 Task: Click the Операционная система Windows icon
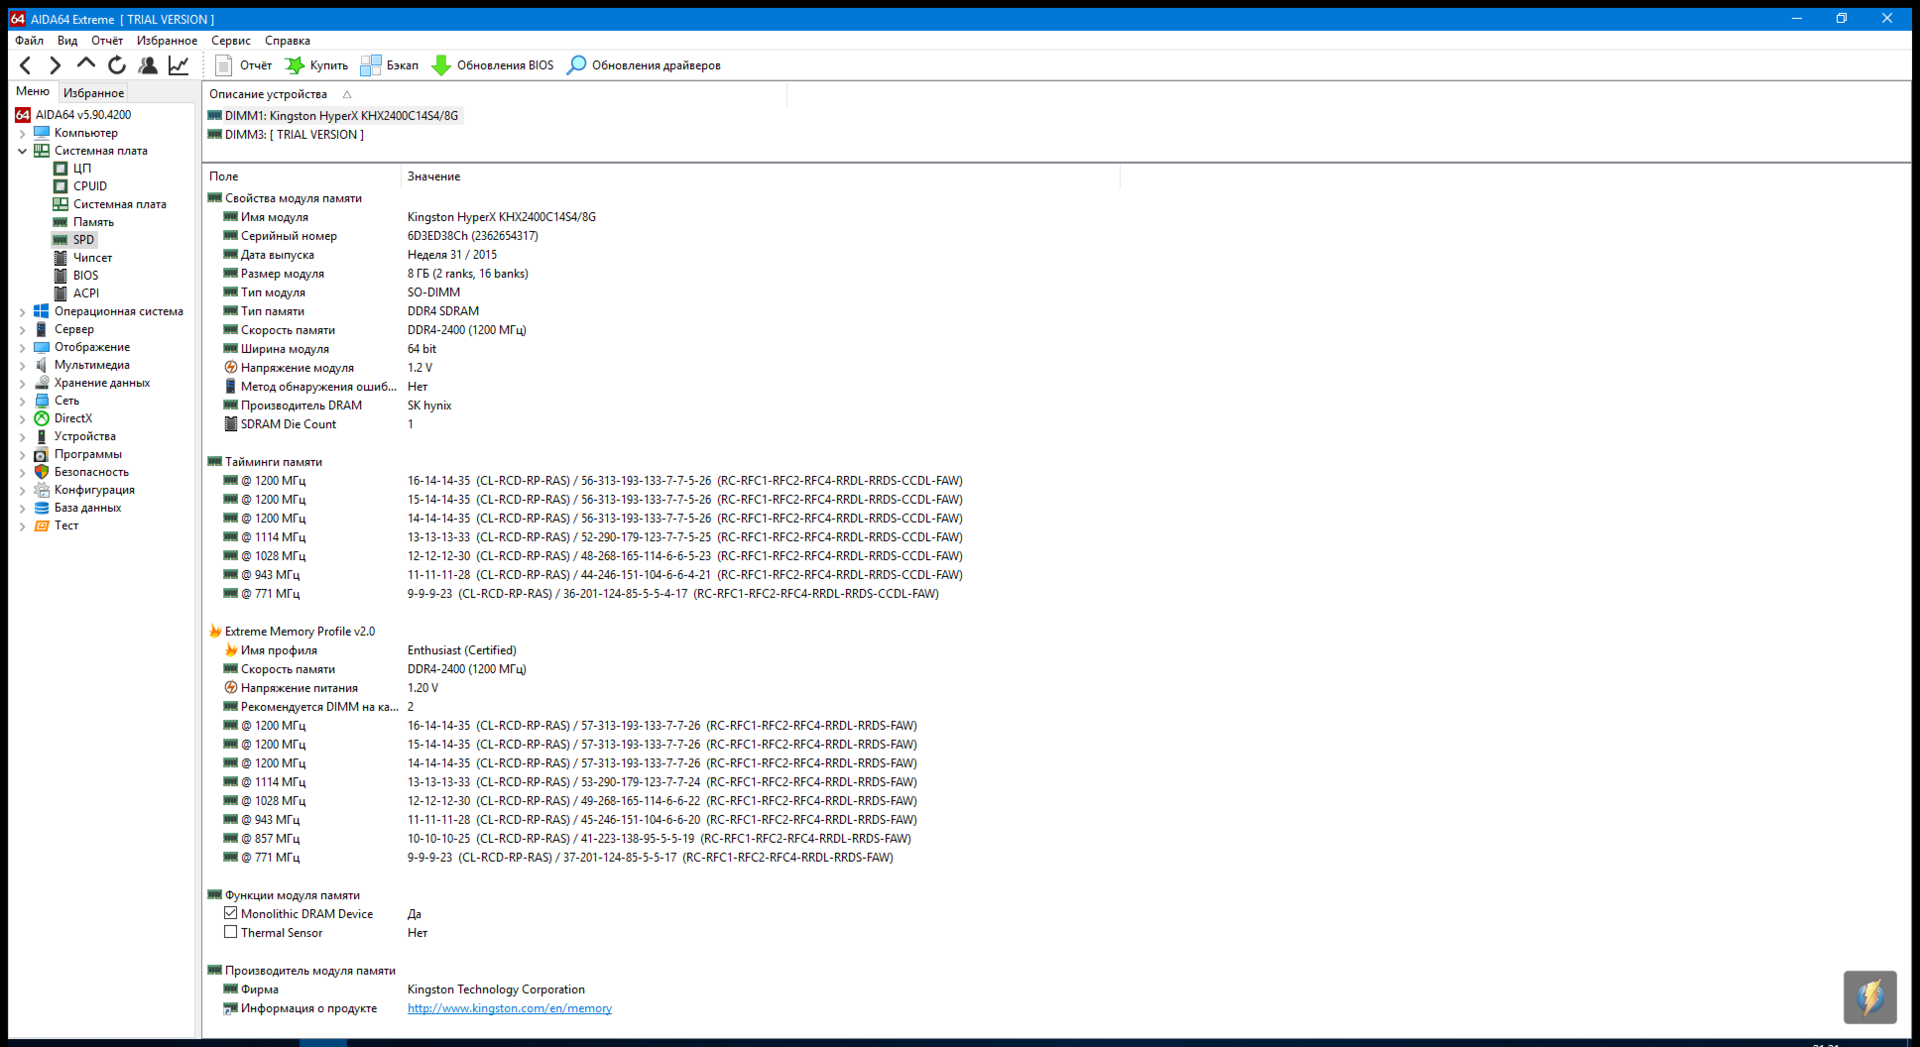(x=41, y=312)
